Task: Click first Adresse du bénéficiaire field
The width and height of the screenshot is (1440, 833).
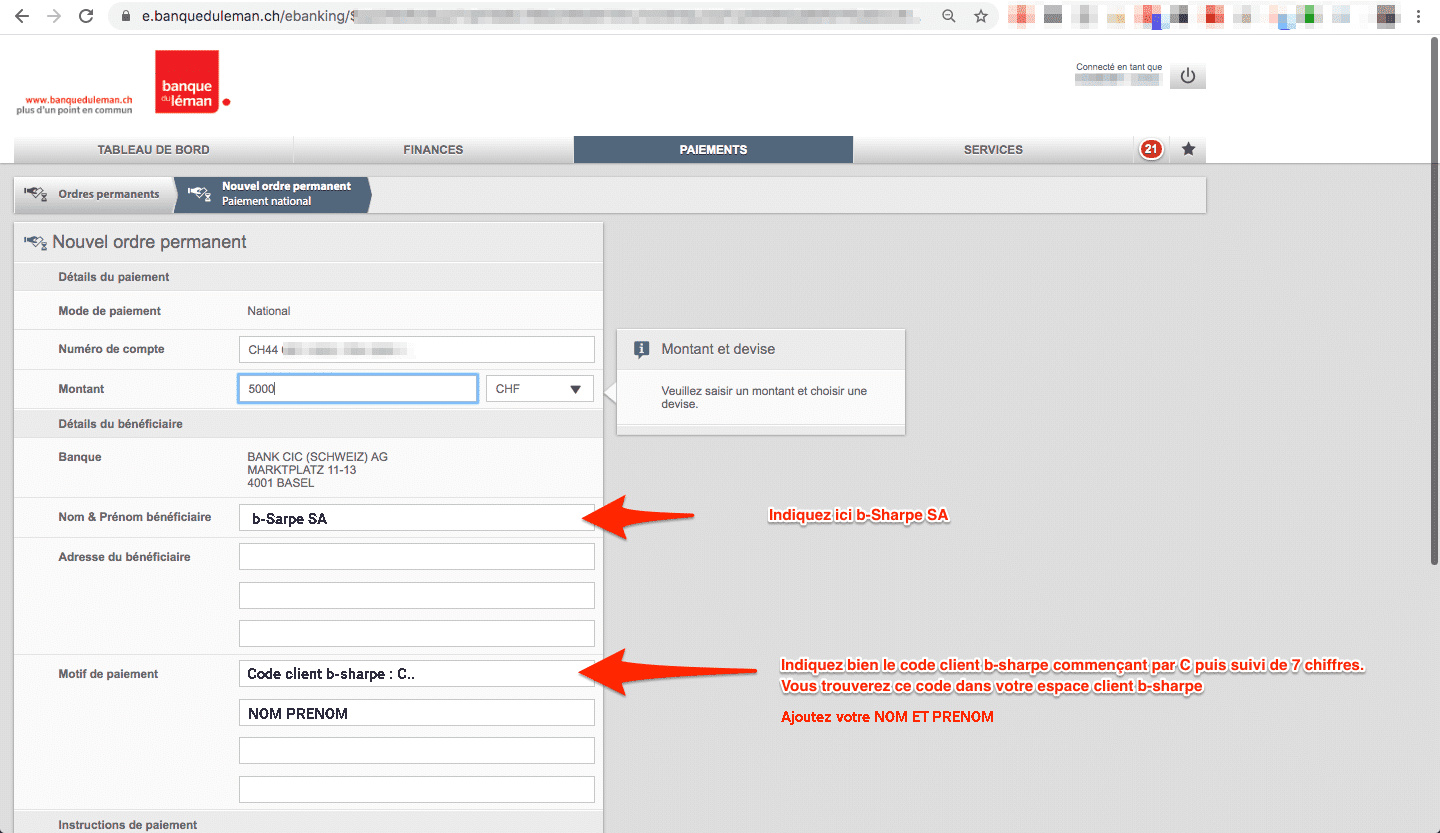Action: [416, 556]
